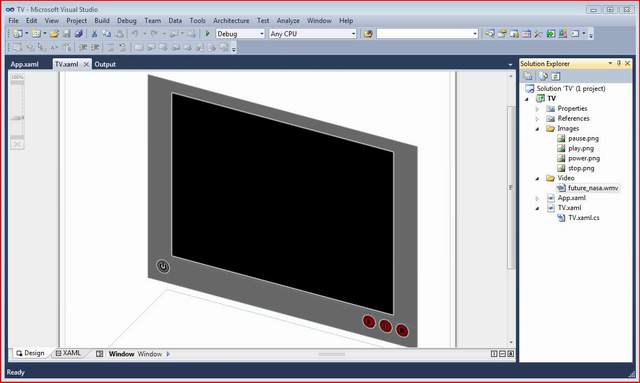
Task: Click the power button on TV design
Action: click(x=163, y=266)
